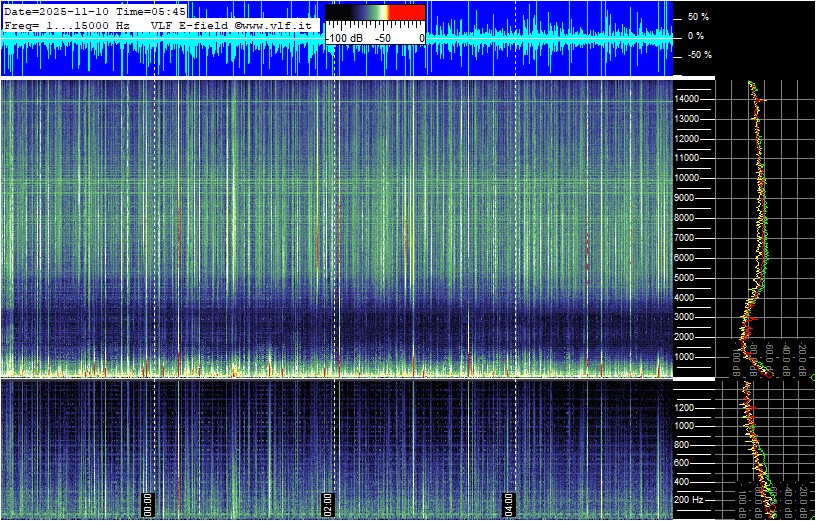Click the -50 label on the color scale
The height and width of the screenshot is (521, 816).
[x=382, y=37]
